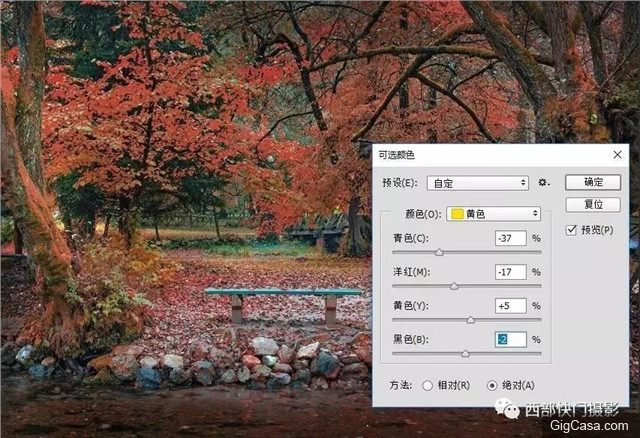The image size is (640, 438).
Task: Click the 黑色(B) slider handle
Action: [x=465, y=354]
